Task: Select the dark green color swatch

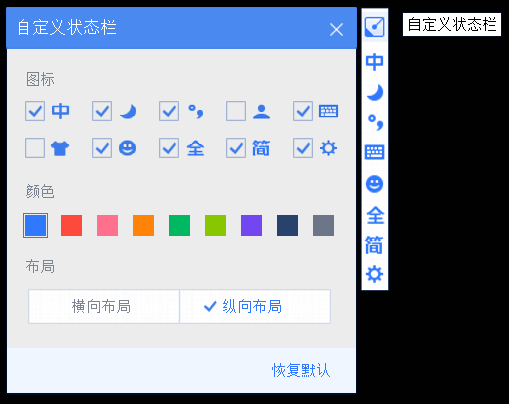Action: (179, 226)
